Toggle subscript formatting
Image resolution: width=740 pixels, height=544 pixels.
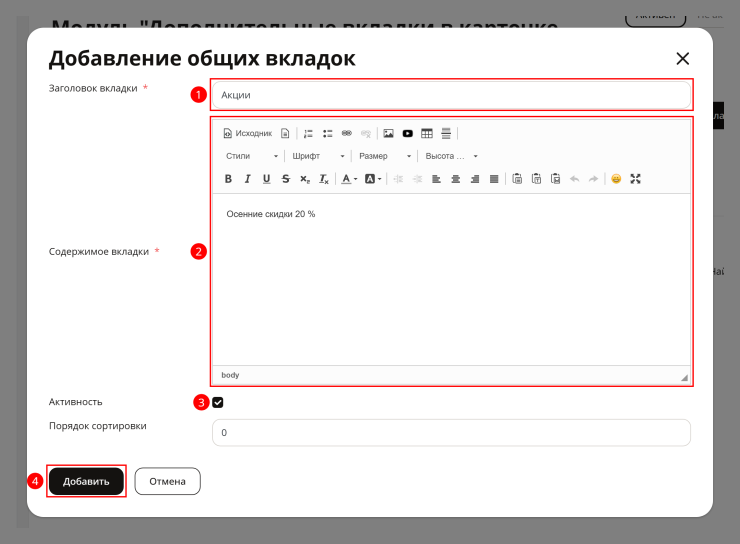coord(305,179)
